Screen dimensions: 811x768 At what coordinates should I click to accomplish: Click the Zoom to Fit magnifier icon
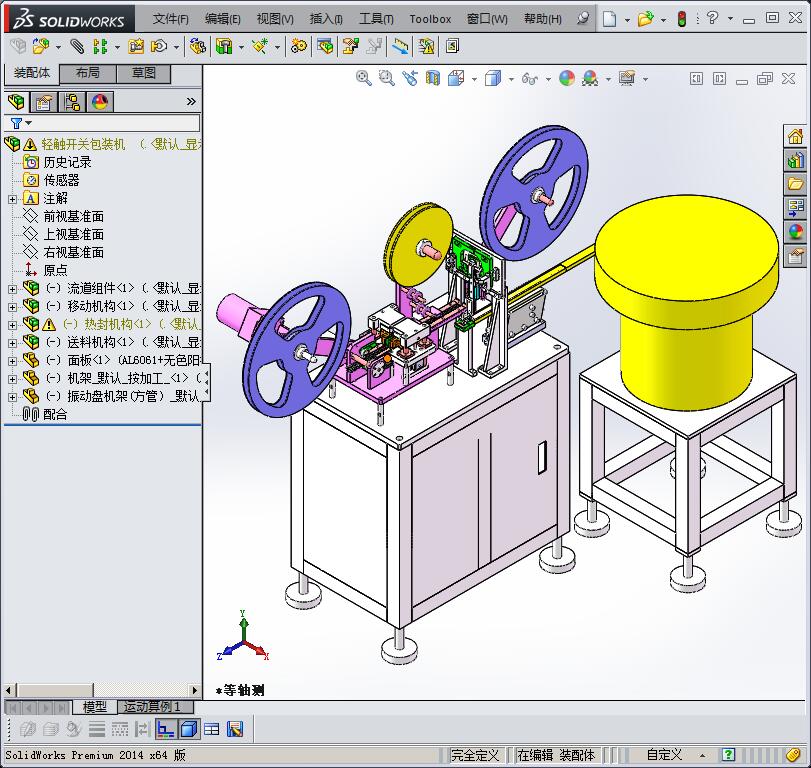coord(364,79)
